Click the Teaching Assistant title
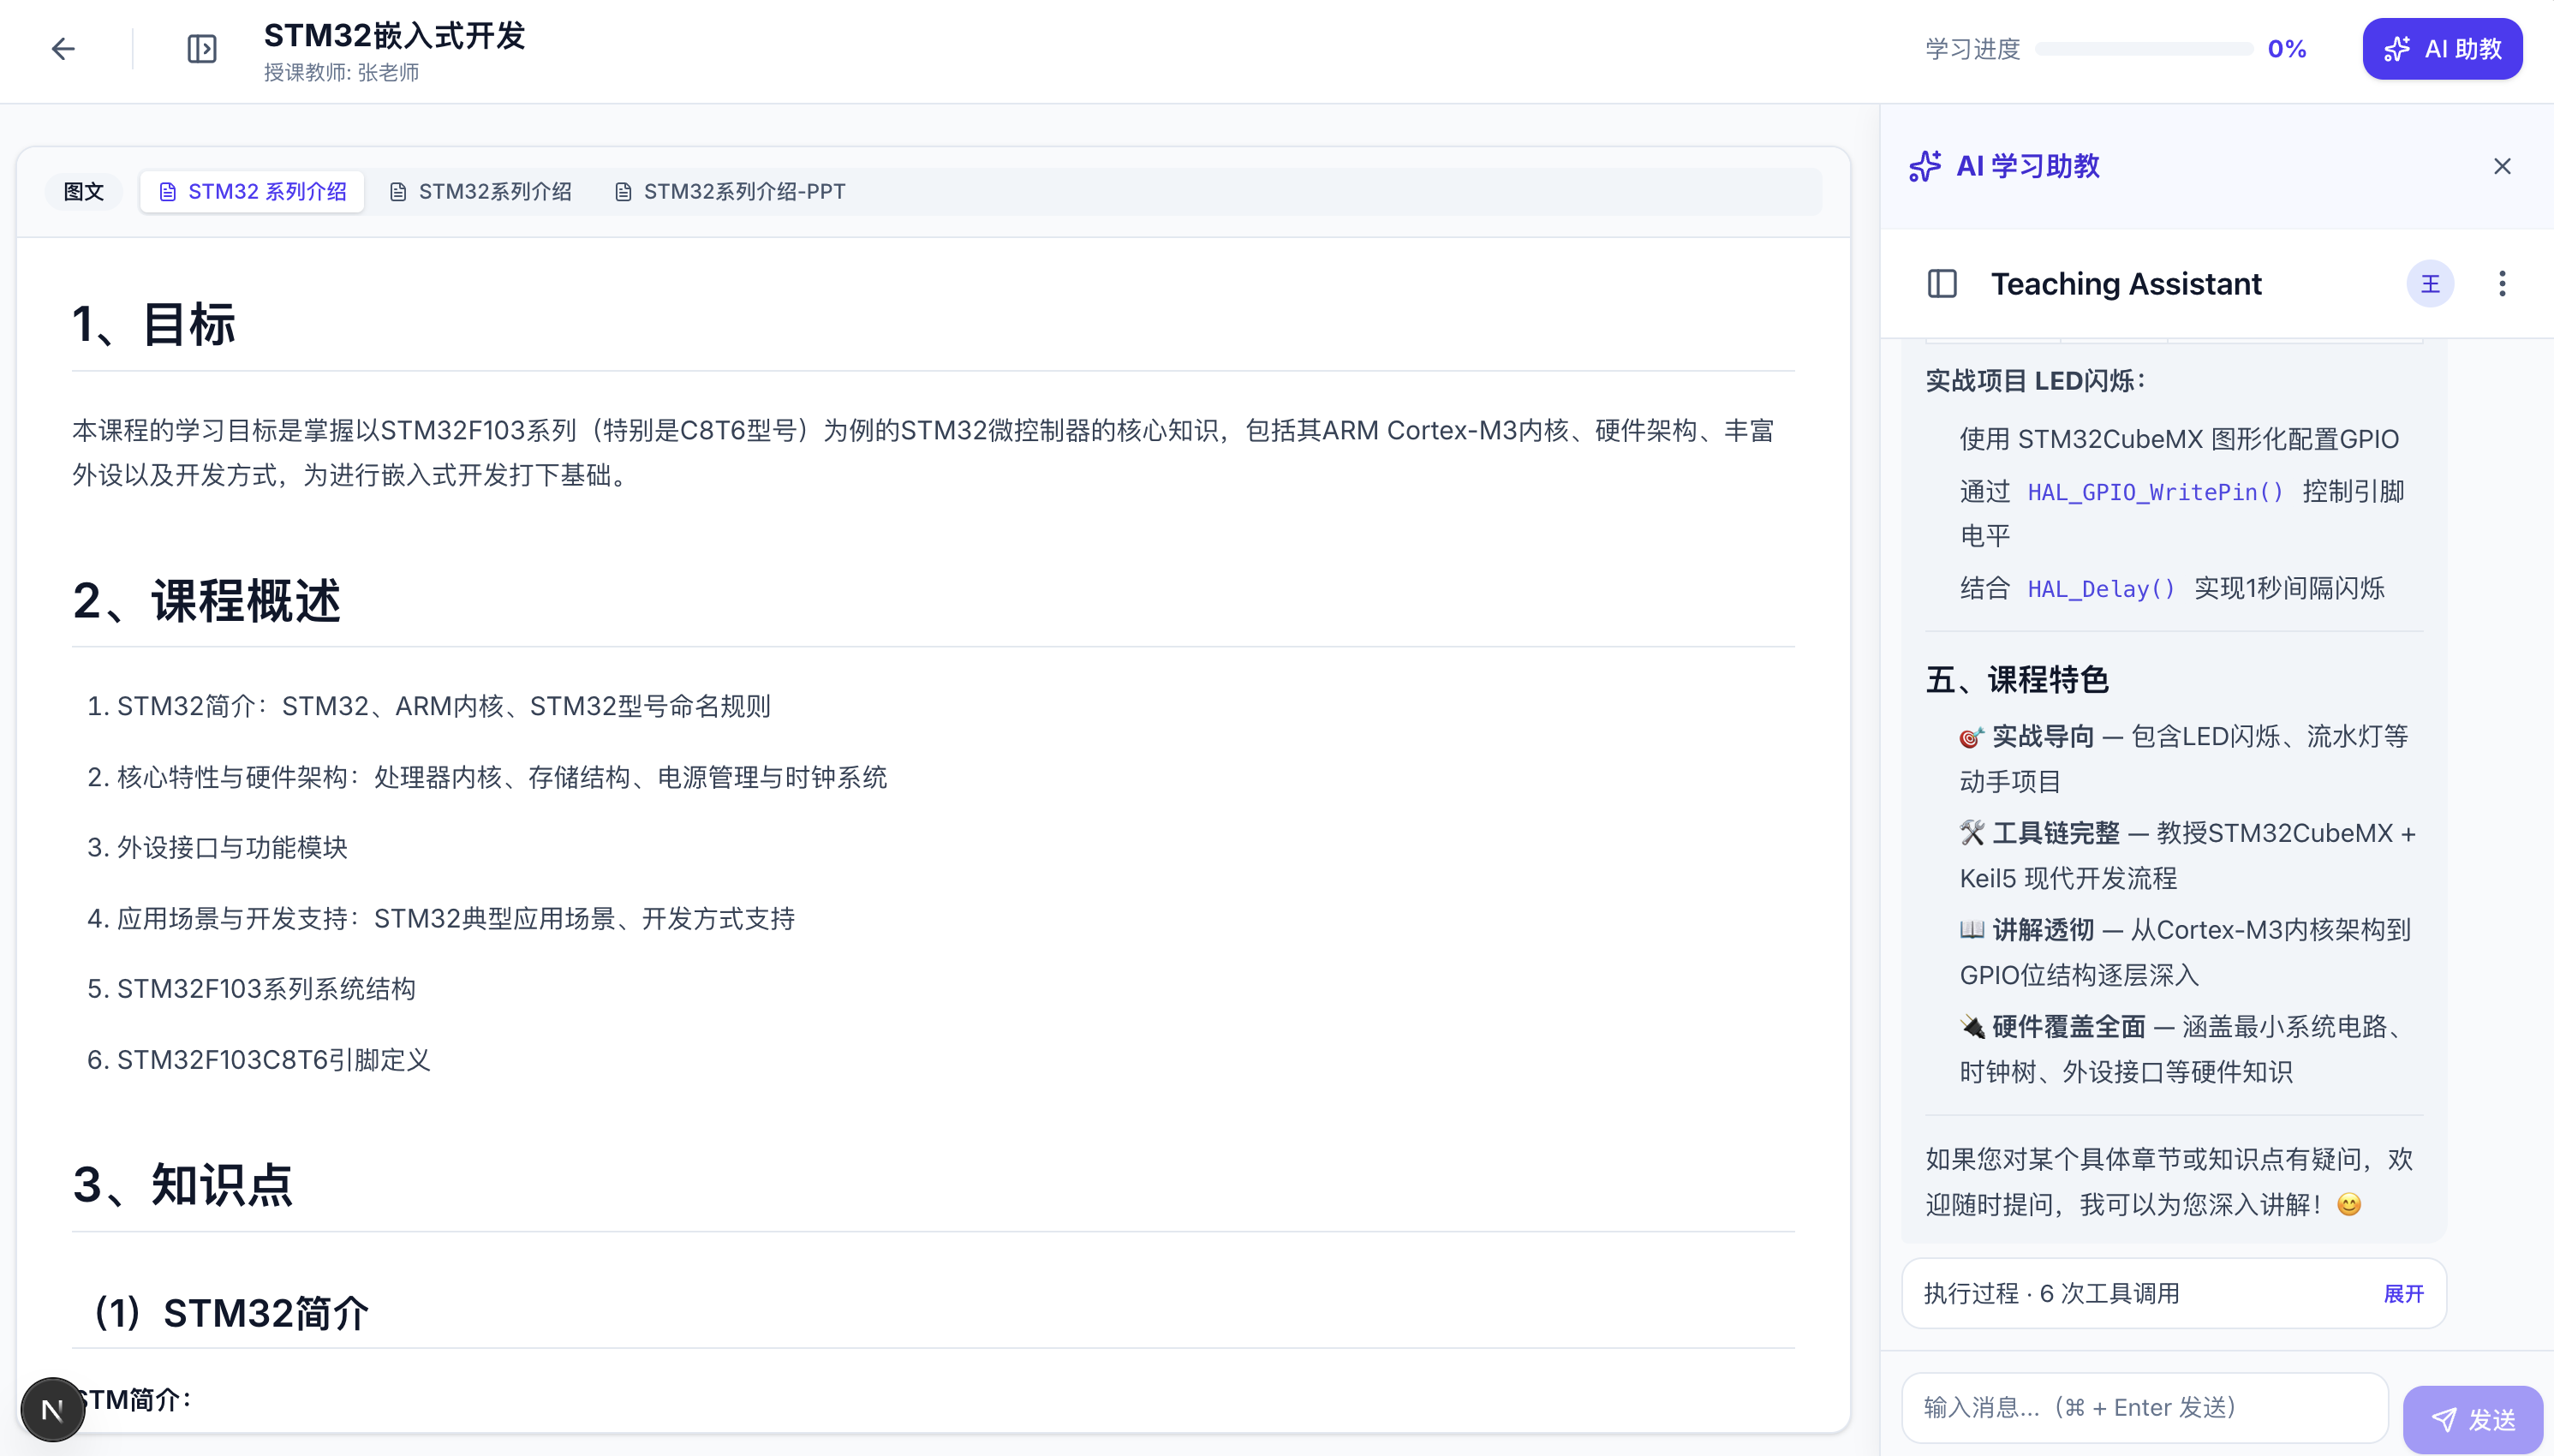The image size is (2554, 1456). [x=2126, y=284]
